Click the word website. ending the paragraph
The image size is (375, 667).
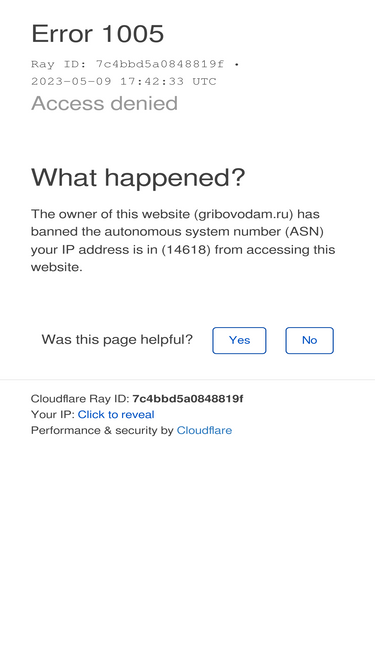click(x=57, y=267)
